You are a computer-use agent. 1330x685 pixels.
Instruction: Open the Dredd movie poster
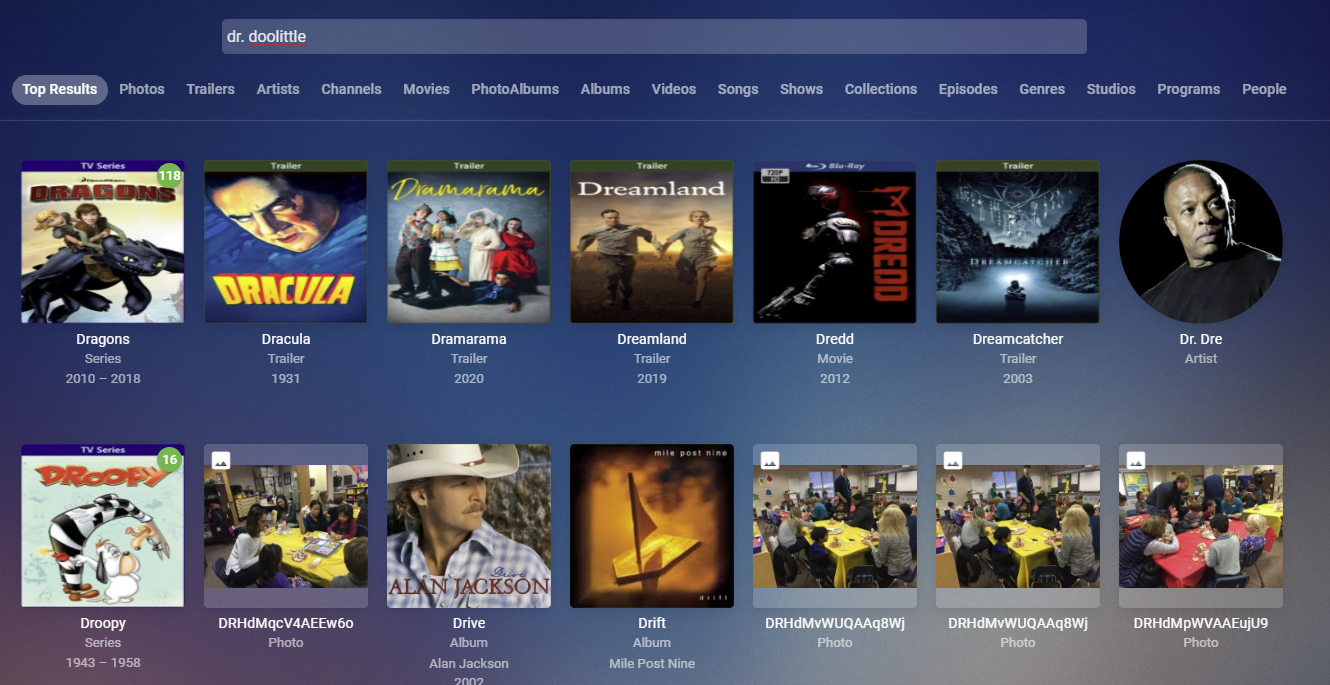point(835,242)
